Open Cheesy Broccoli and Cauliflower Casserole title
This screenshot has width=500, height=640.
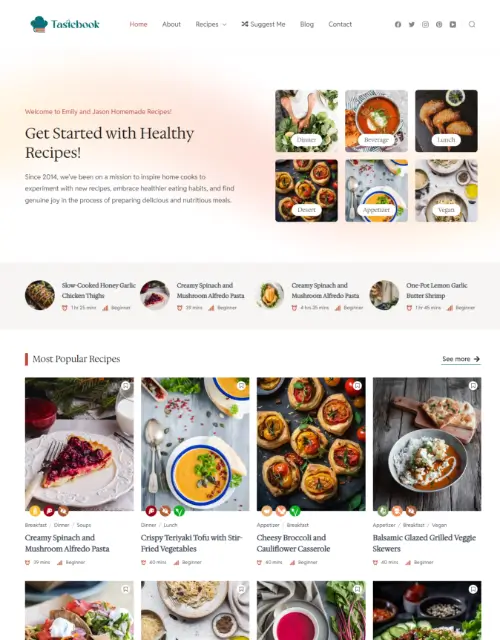point(293,543)
